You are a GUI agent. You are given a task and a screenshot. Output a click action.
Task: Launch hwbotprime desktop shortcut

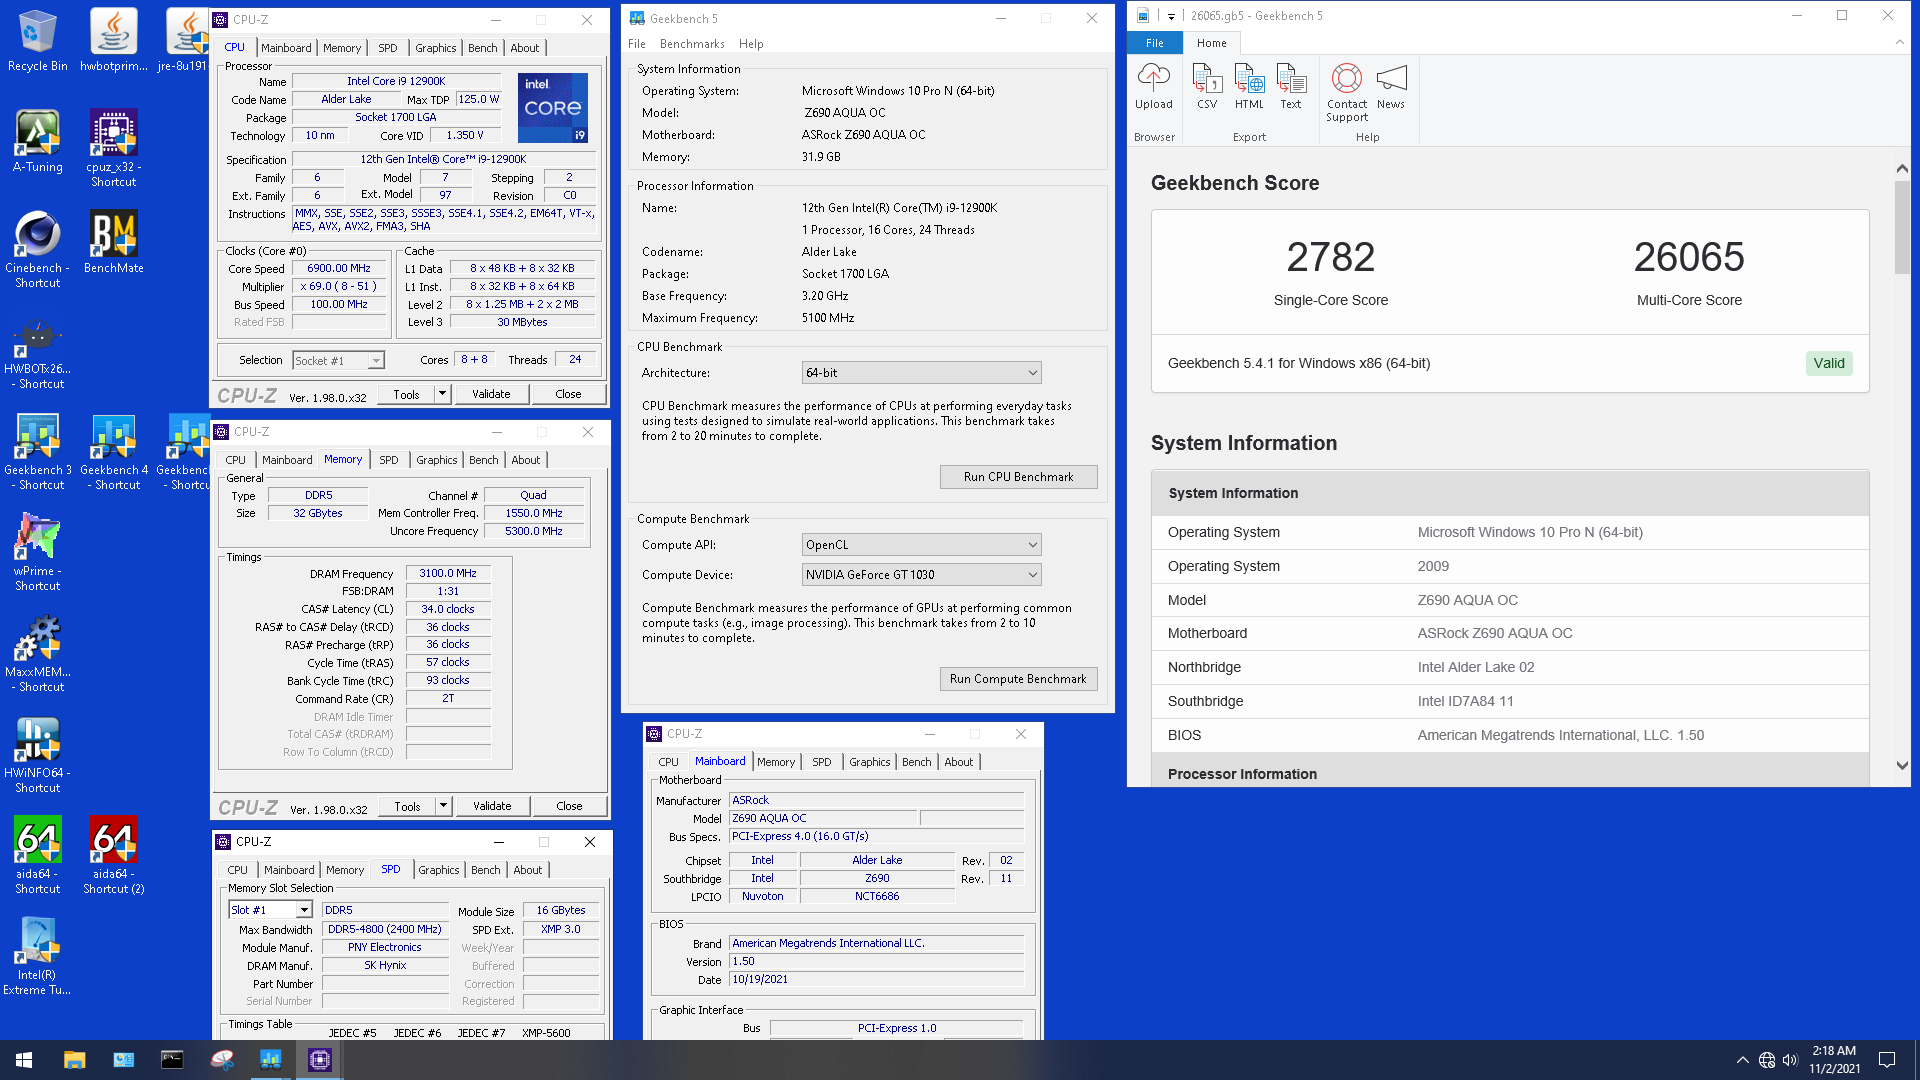pyautogui.click(x=113, y=40)
